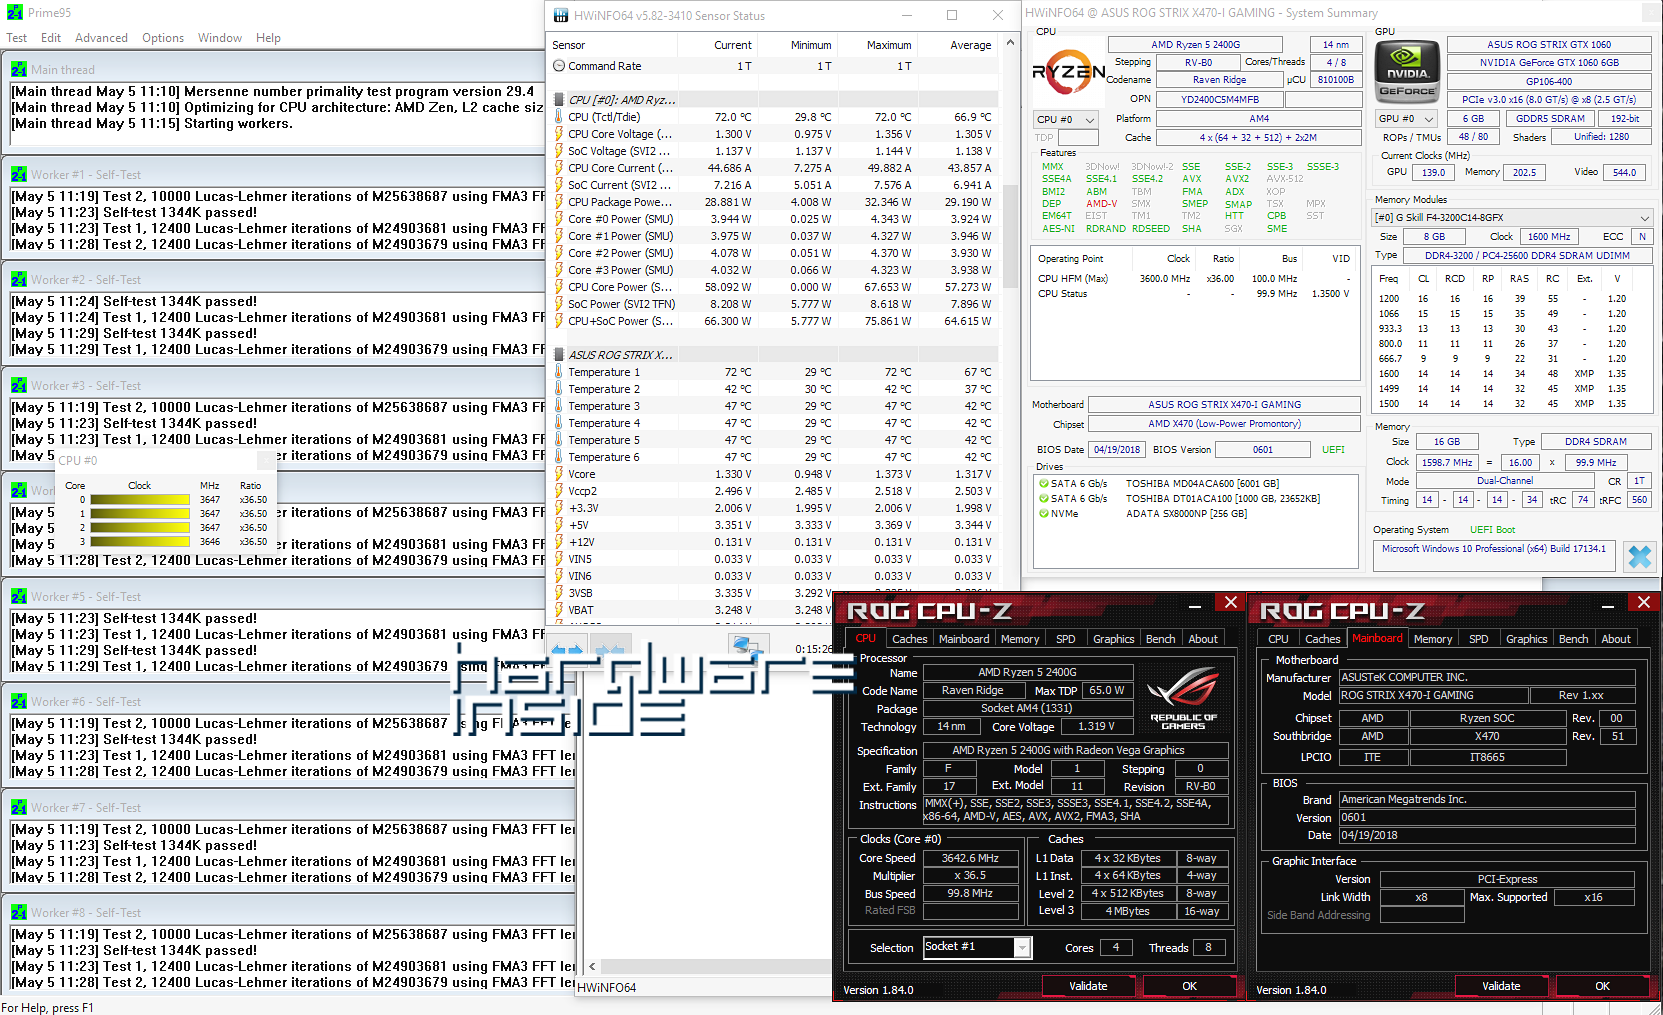Click the HWiNFO collapse-arrows toolbar button
The height and width of the screenshot is (1015, 1663).
(x=610, y=648)
